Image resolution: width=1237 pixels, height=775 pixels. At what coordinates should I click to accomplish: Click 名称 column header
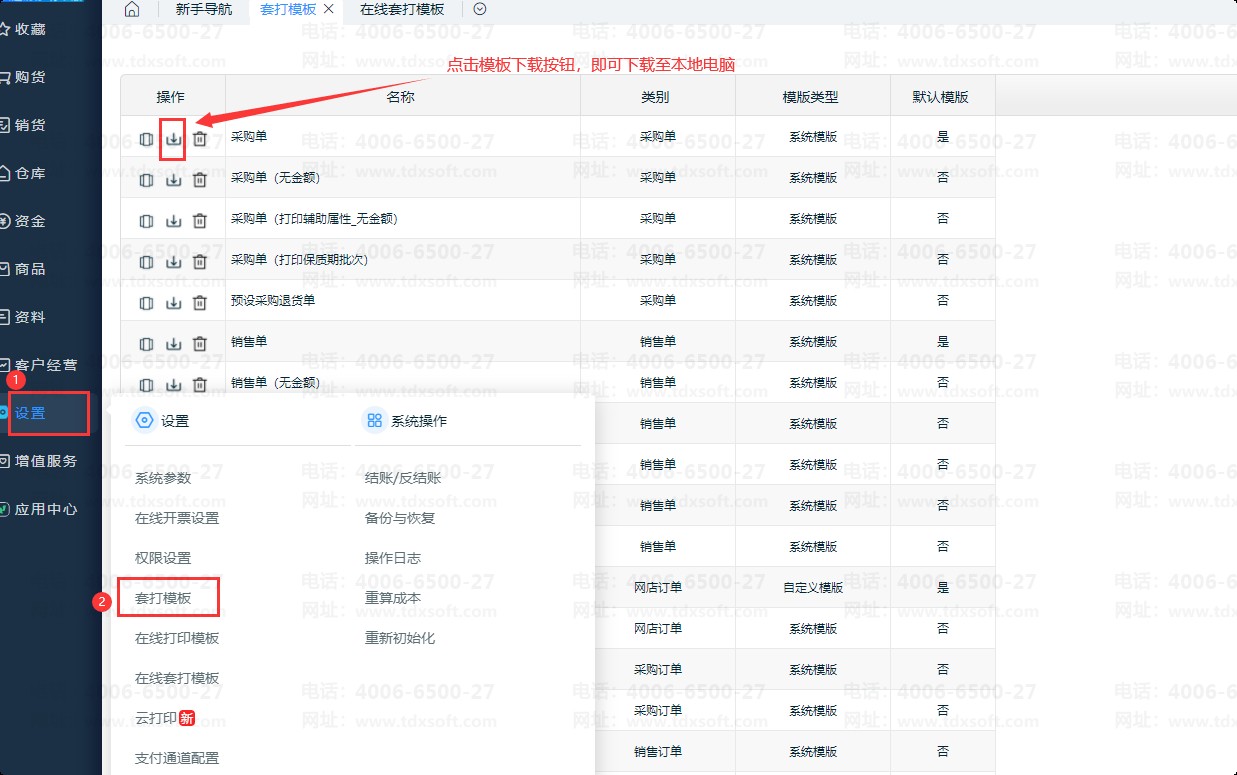[401, 97]
